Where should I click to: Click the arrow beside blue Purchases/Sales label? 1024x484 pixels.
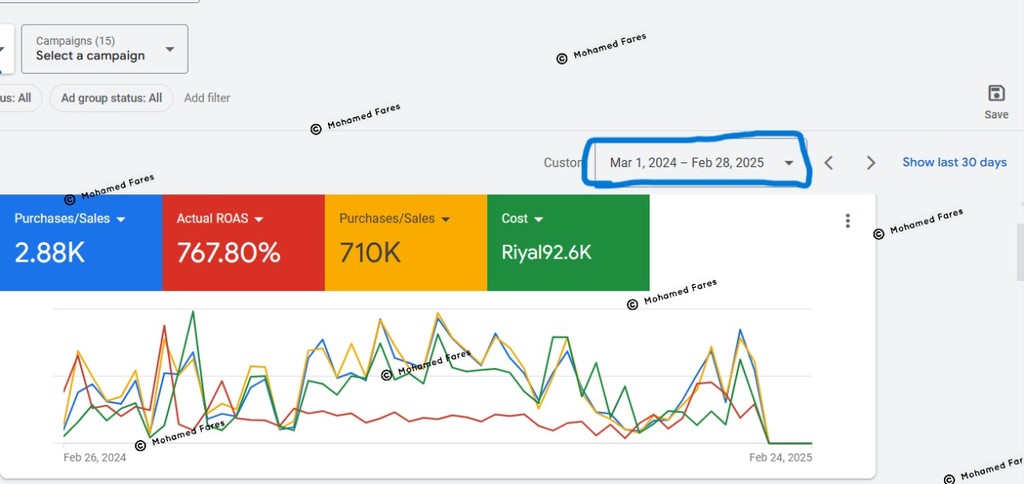121,219
